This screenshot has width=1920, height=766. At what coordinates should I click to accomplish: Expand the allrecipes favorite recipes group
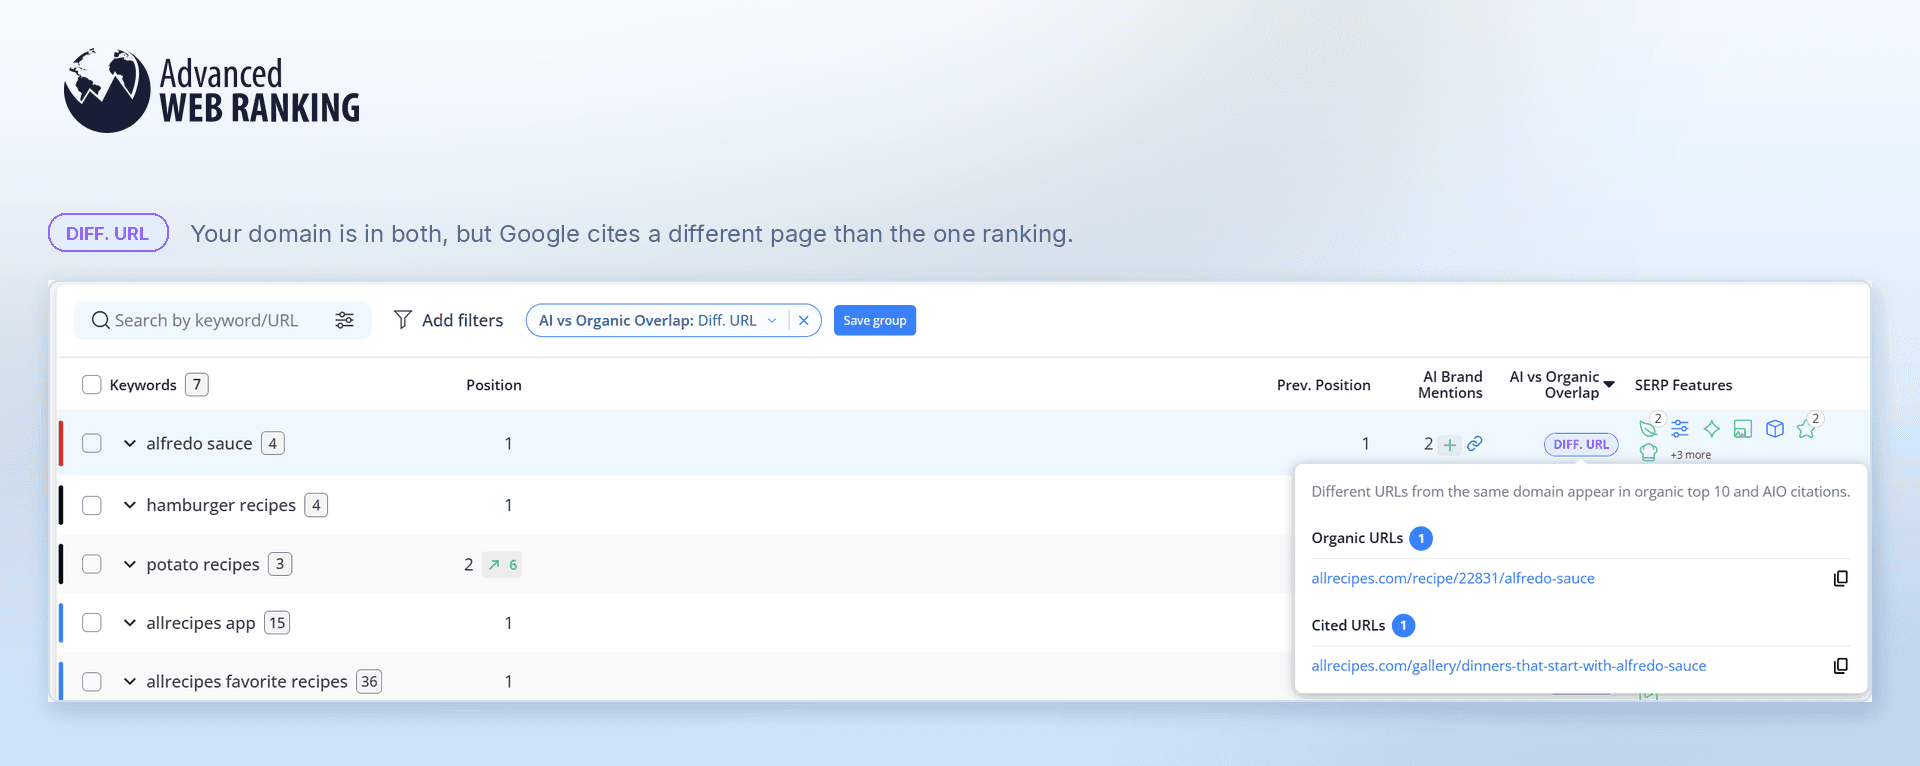tap(130, 682)
